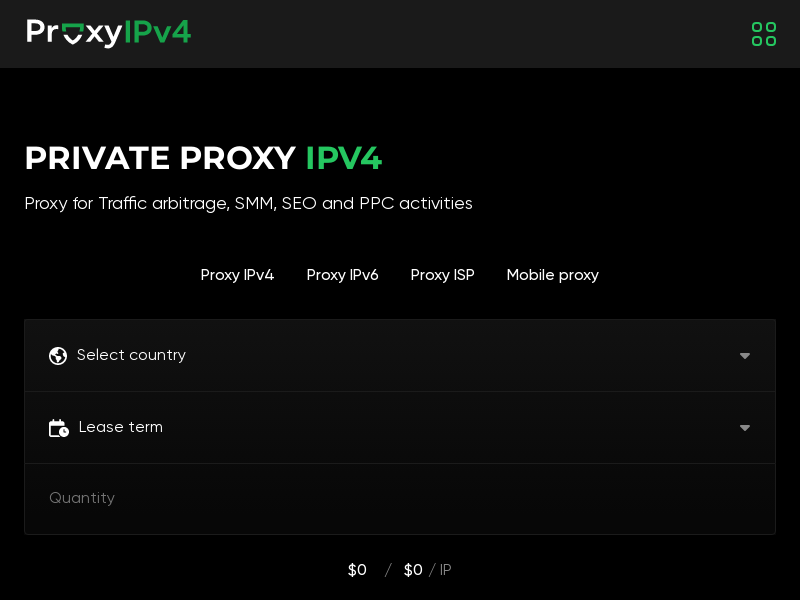Open the Select country field label

tap(131, 355)
